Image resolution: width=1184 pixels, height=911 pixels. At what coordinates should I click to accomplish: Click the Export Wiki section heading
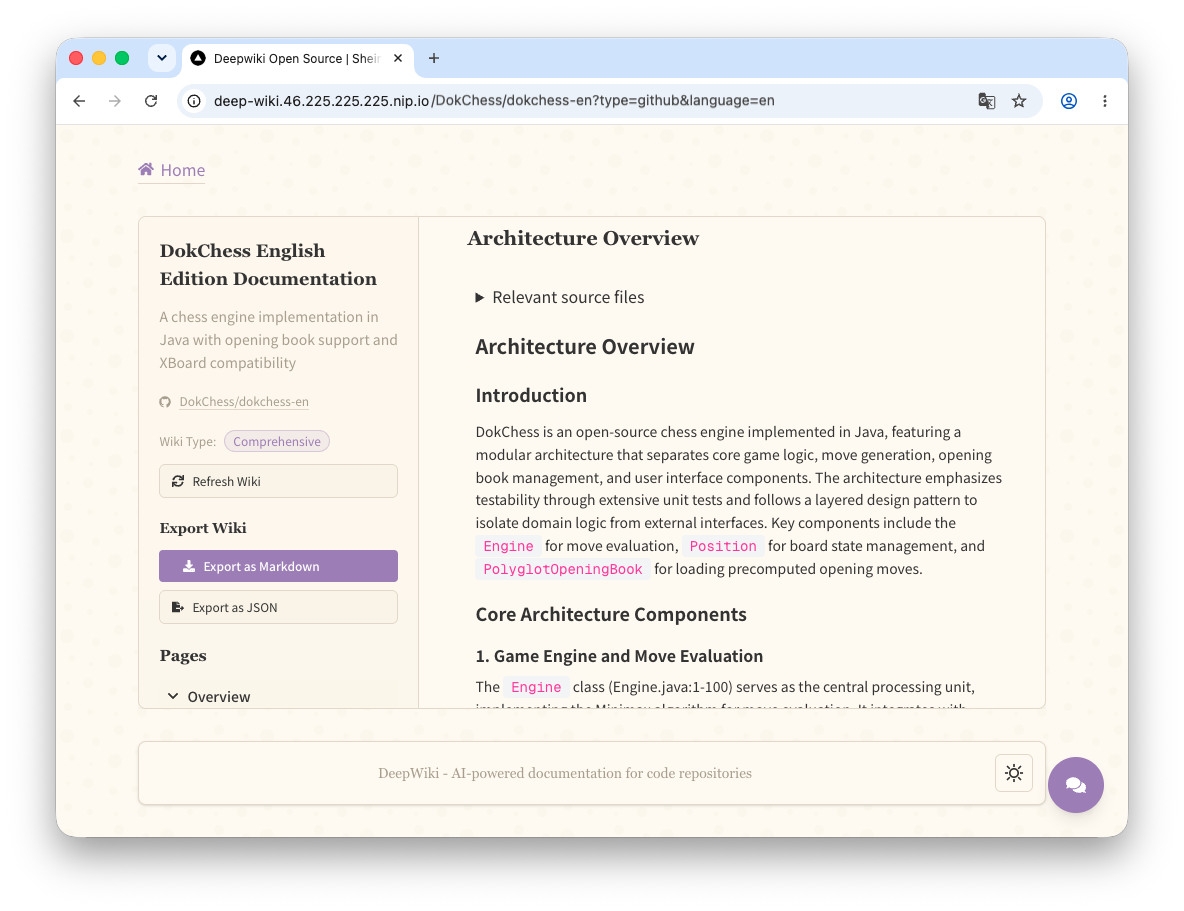pyautogui.click(x=203, y=528)
